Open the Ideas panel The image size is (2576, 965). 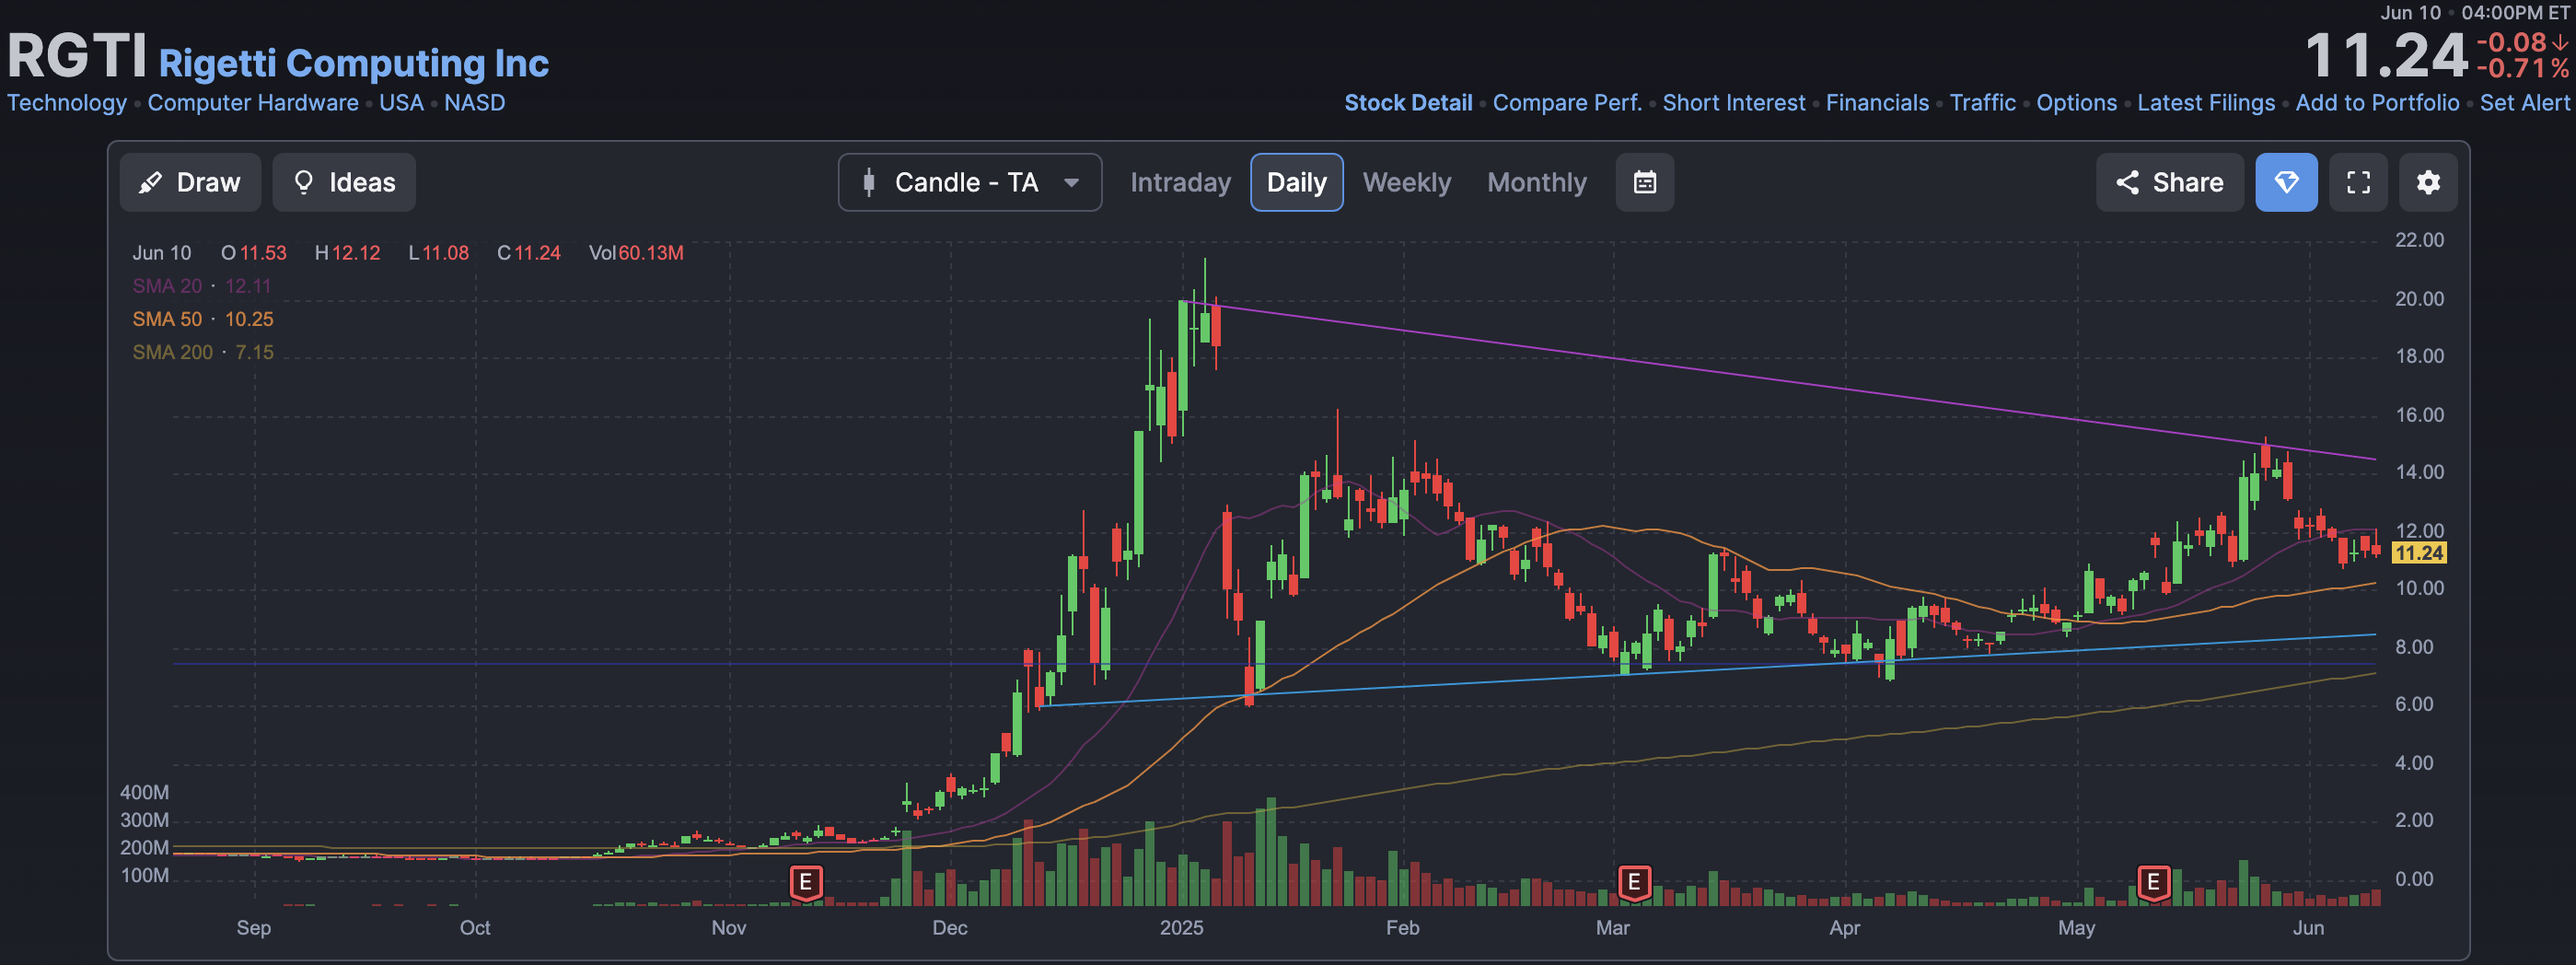344,182
